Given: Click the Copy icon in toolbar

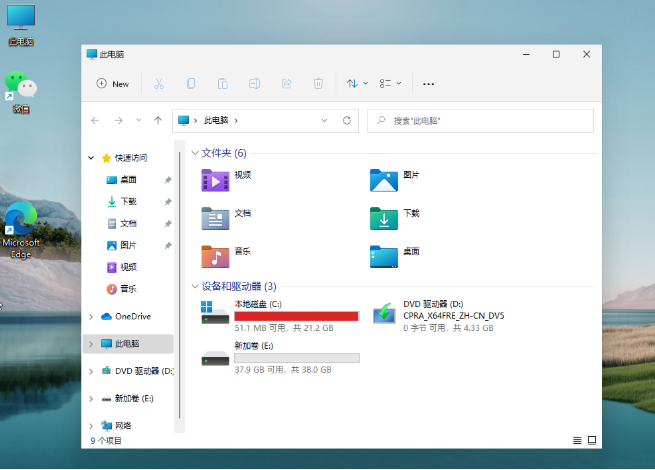Looking at the screenshot, I should tap(191, 84).
